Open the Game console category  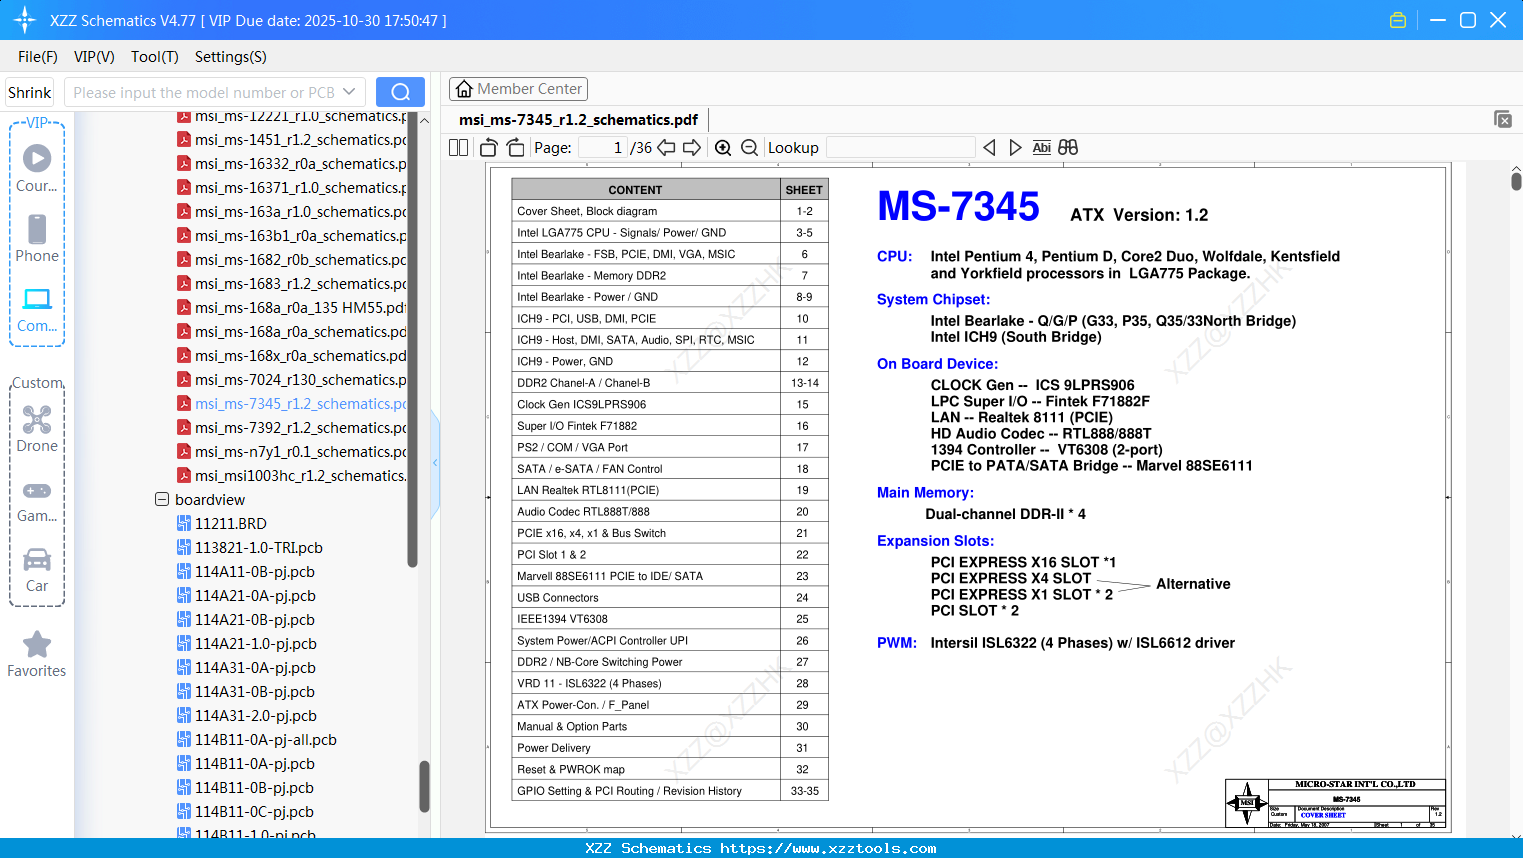(x=37, y=501)
